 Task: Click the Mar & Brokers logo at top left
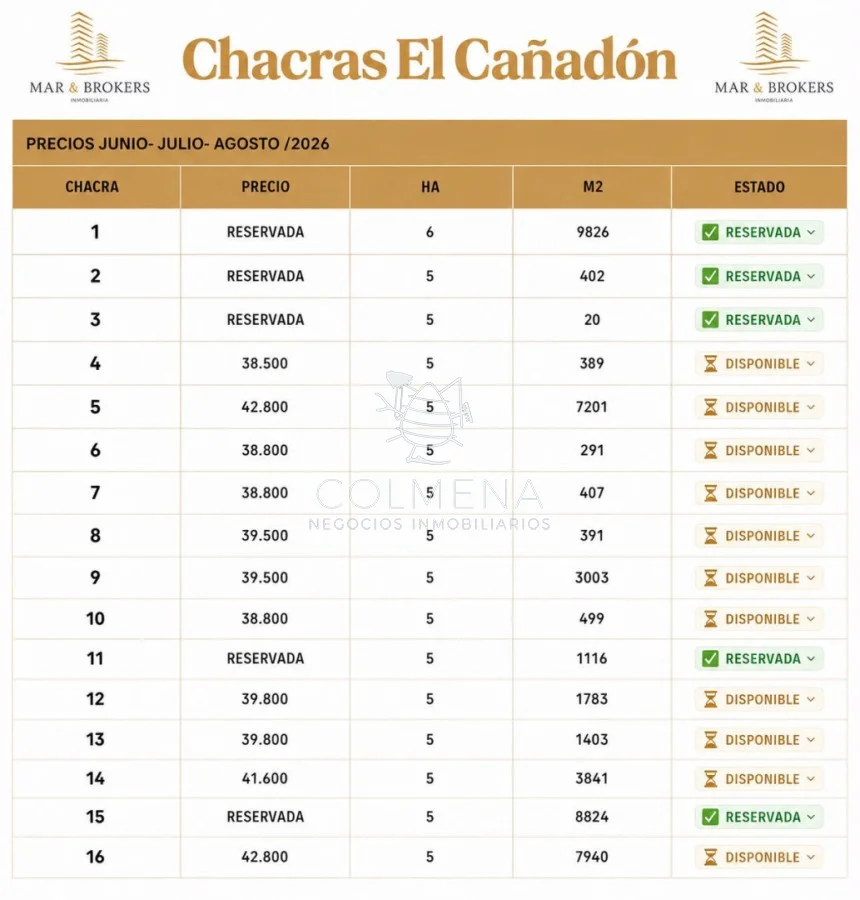(x=90, y=57)
